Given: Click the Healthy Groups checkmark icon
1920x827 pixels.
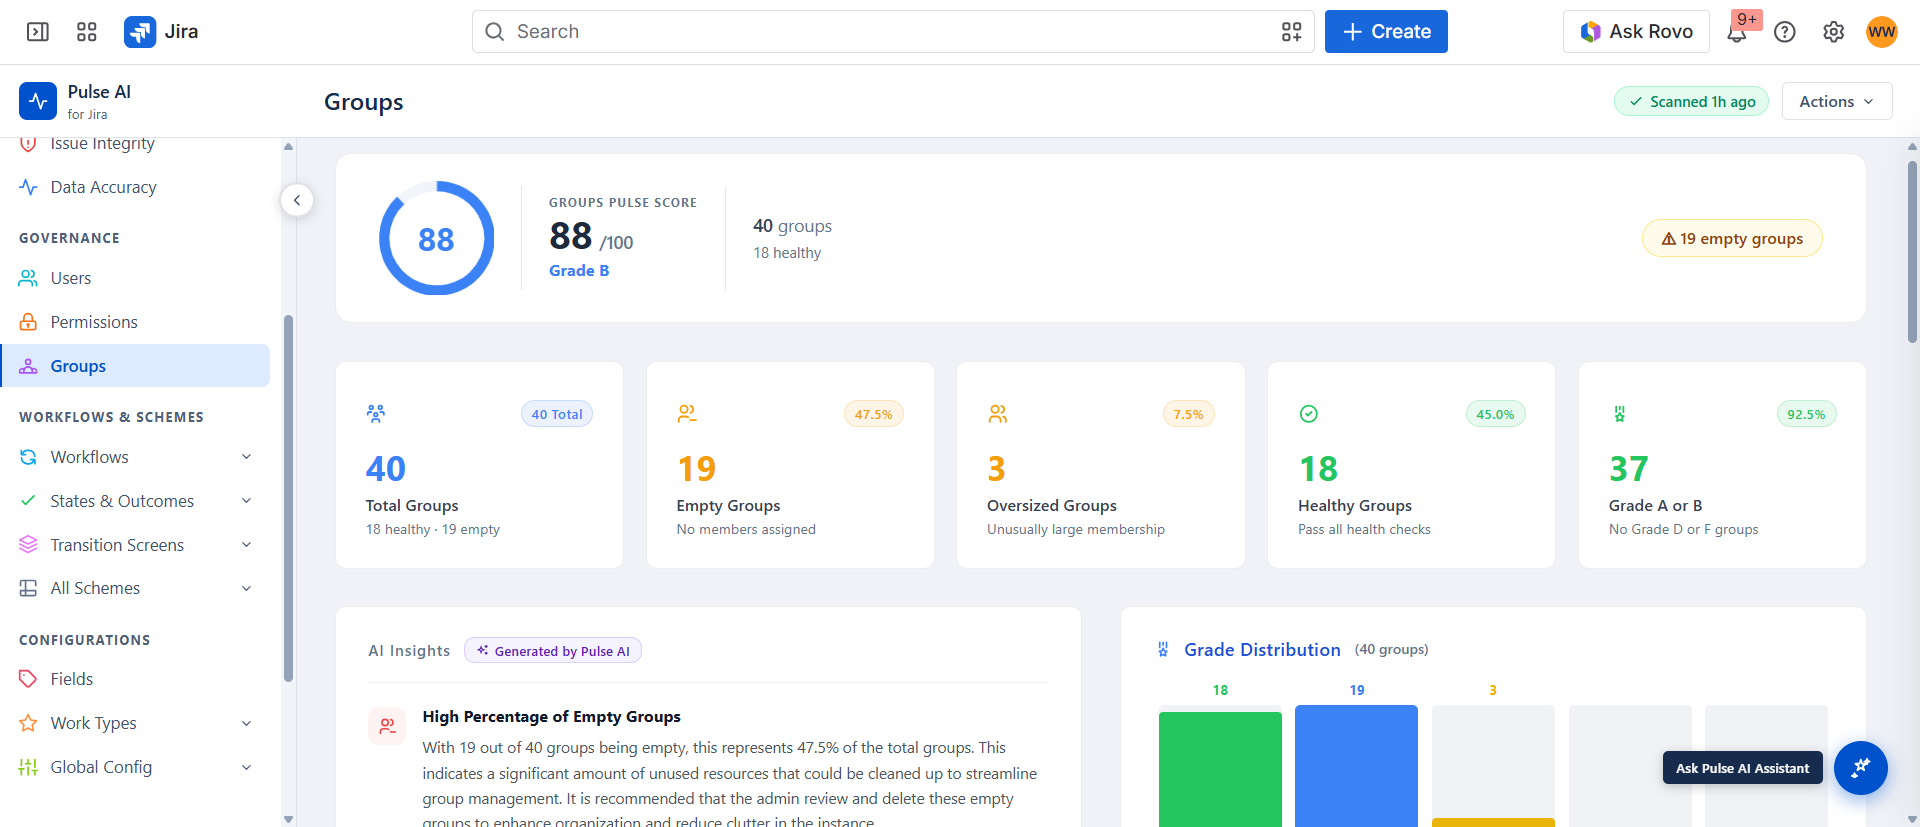Looking at the screenshot, I should tap(1308, 413).
